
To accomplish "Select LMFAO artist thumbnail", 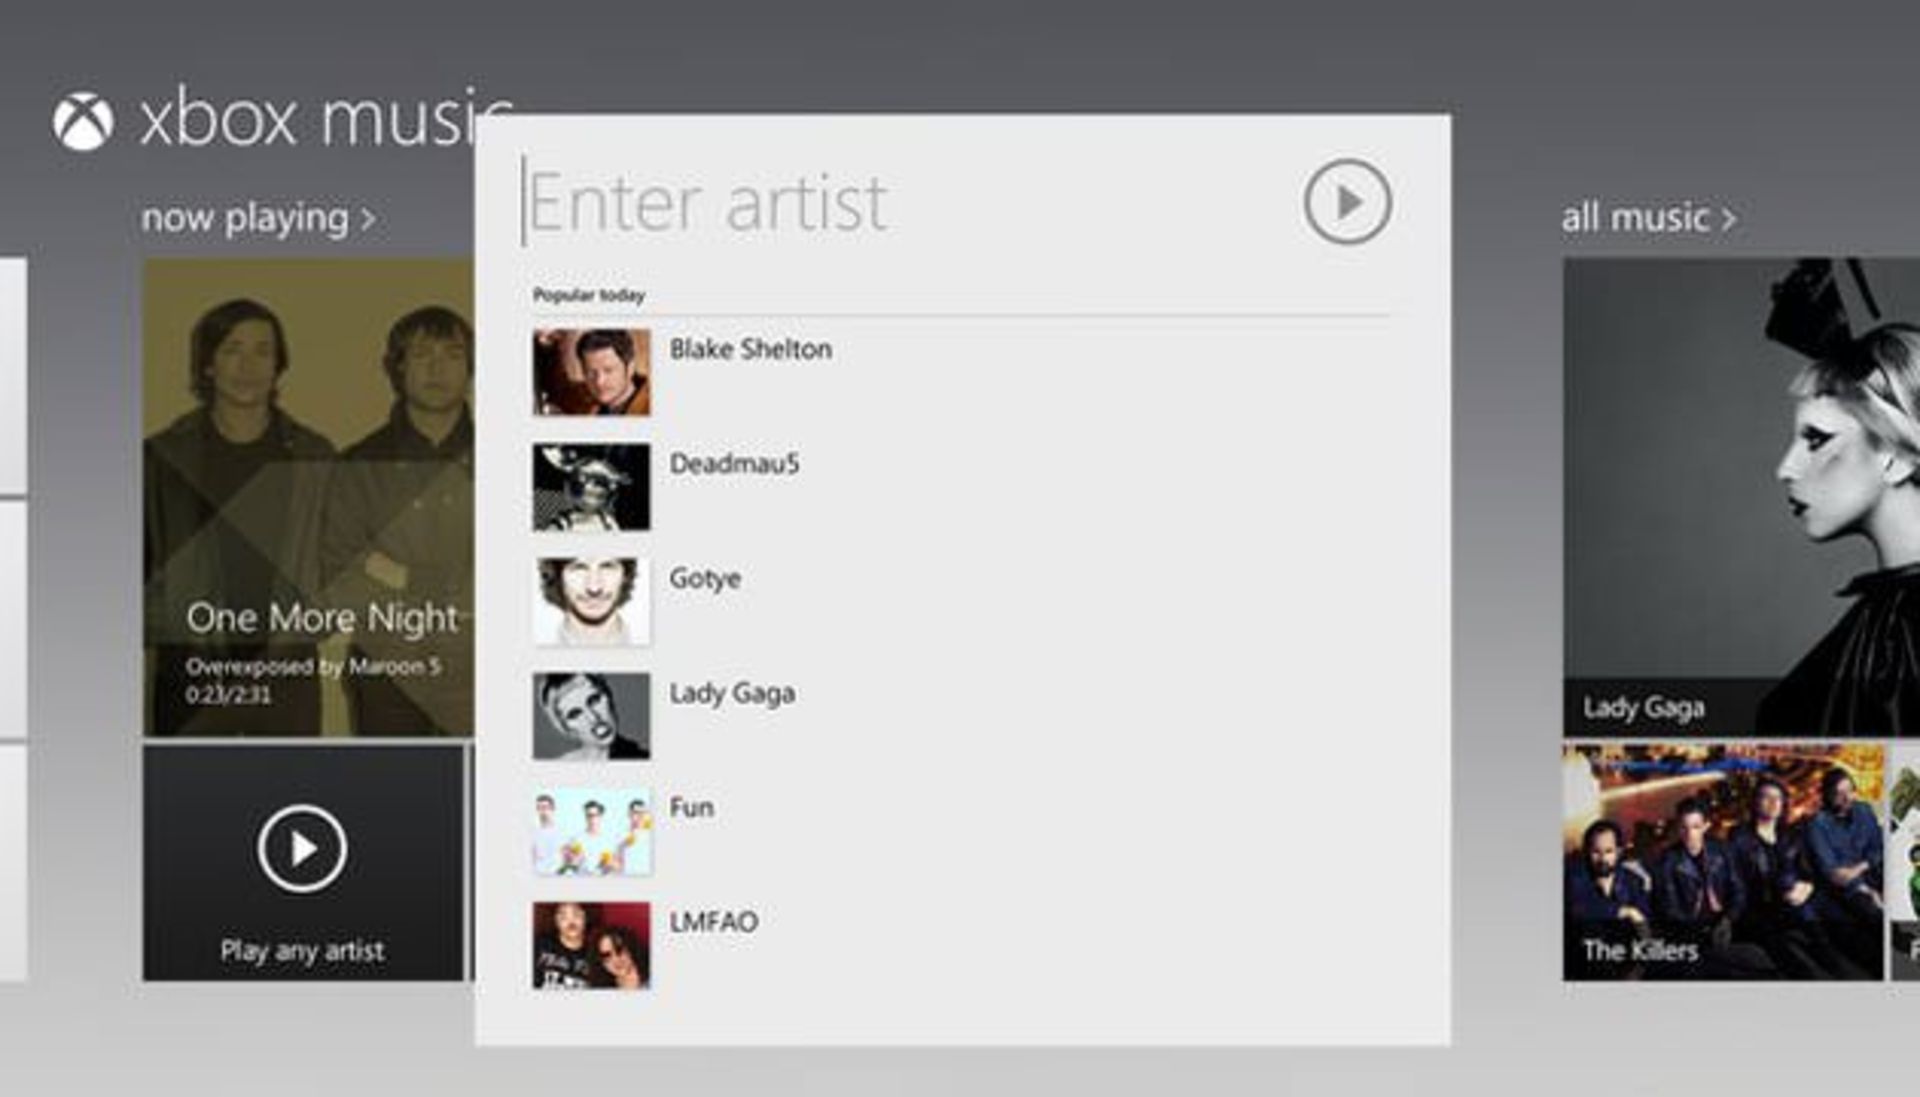I will coord(591,945).
